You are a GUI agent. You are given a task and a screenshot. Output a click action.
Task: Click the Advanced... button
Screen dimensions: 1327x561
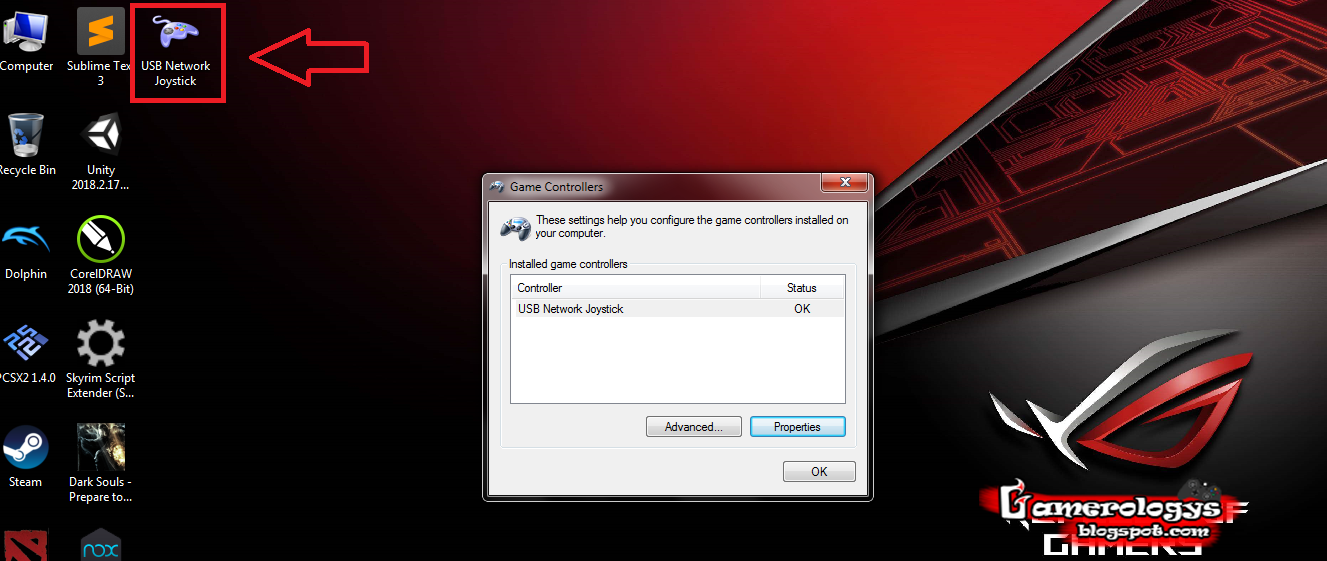693,427
